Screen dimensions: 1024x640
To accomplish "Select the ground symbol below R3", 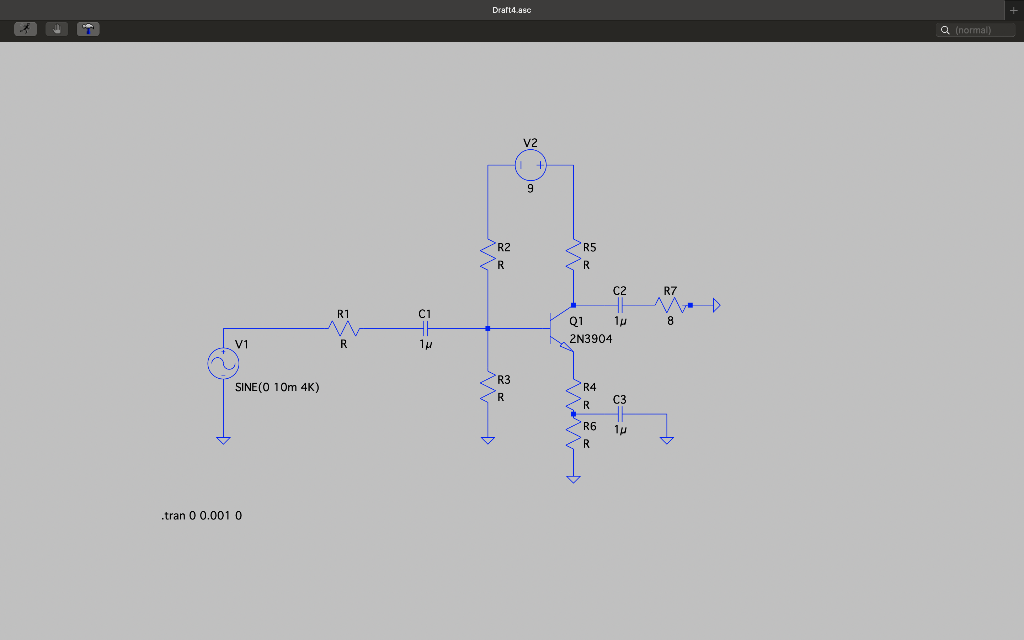I will click(488, 438).
